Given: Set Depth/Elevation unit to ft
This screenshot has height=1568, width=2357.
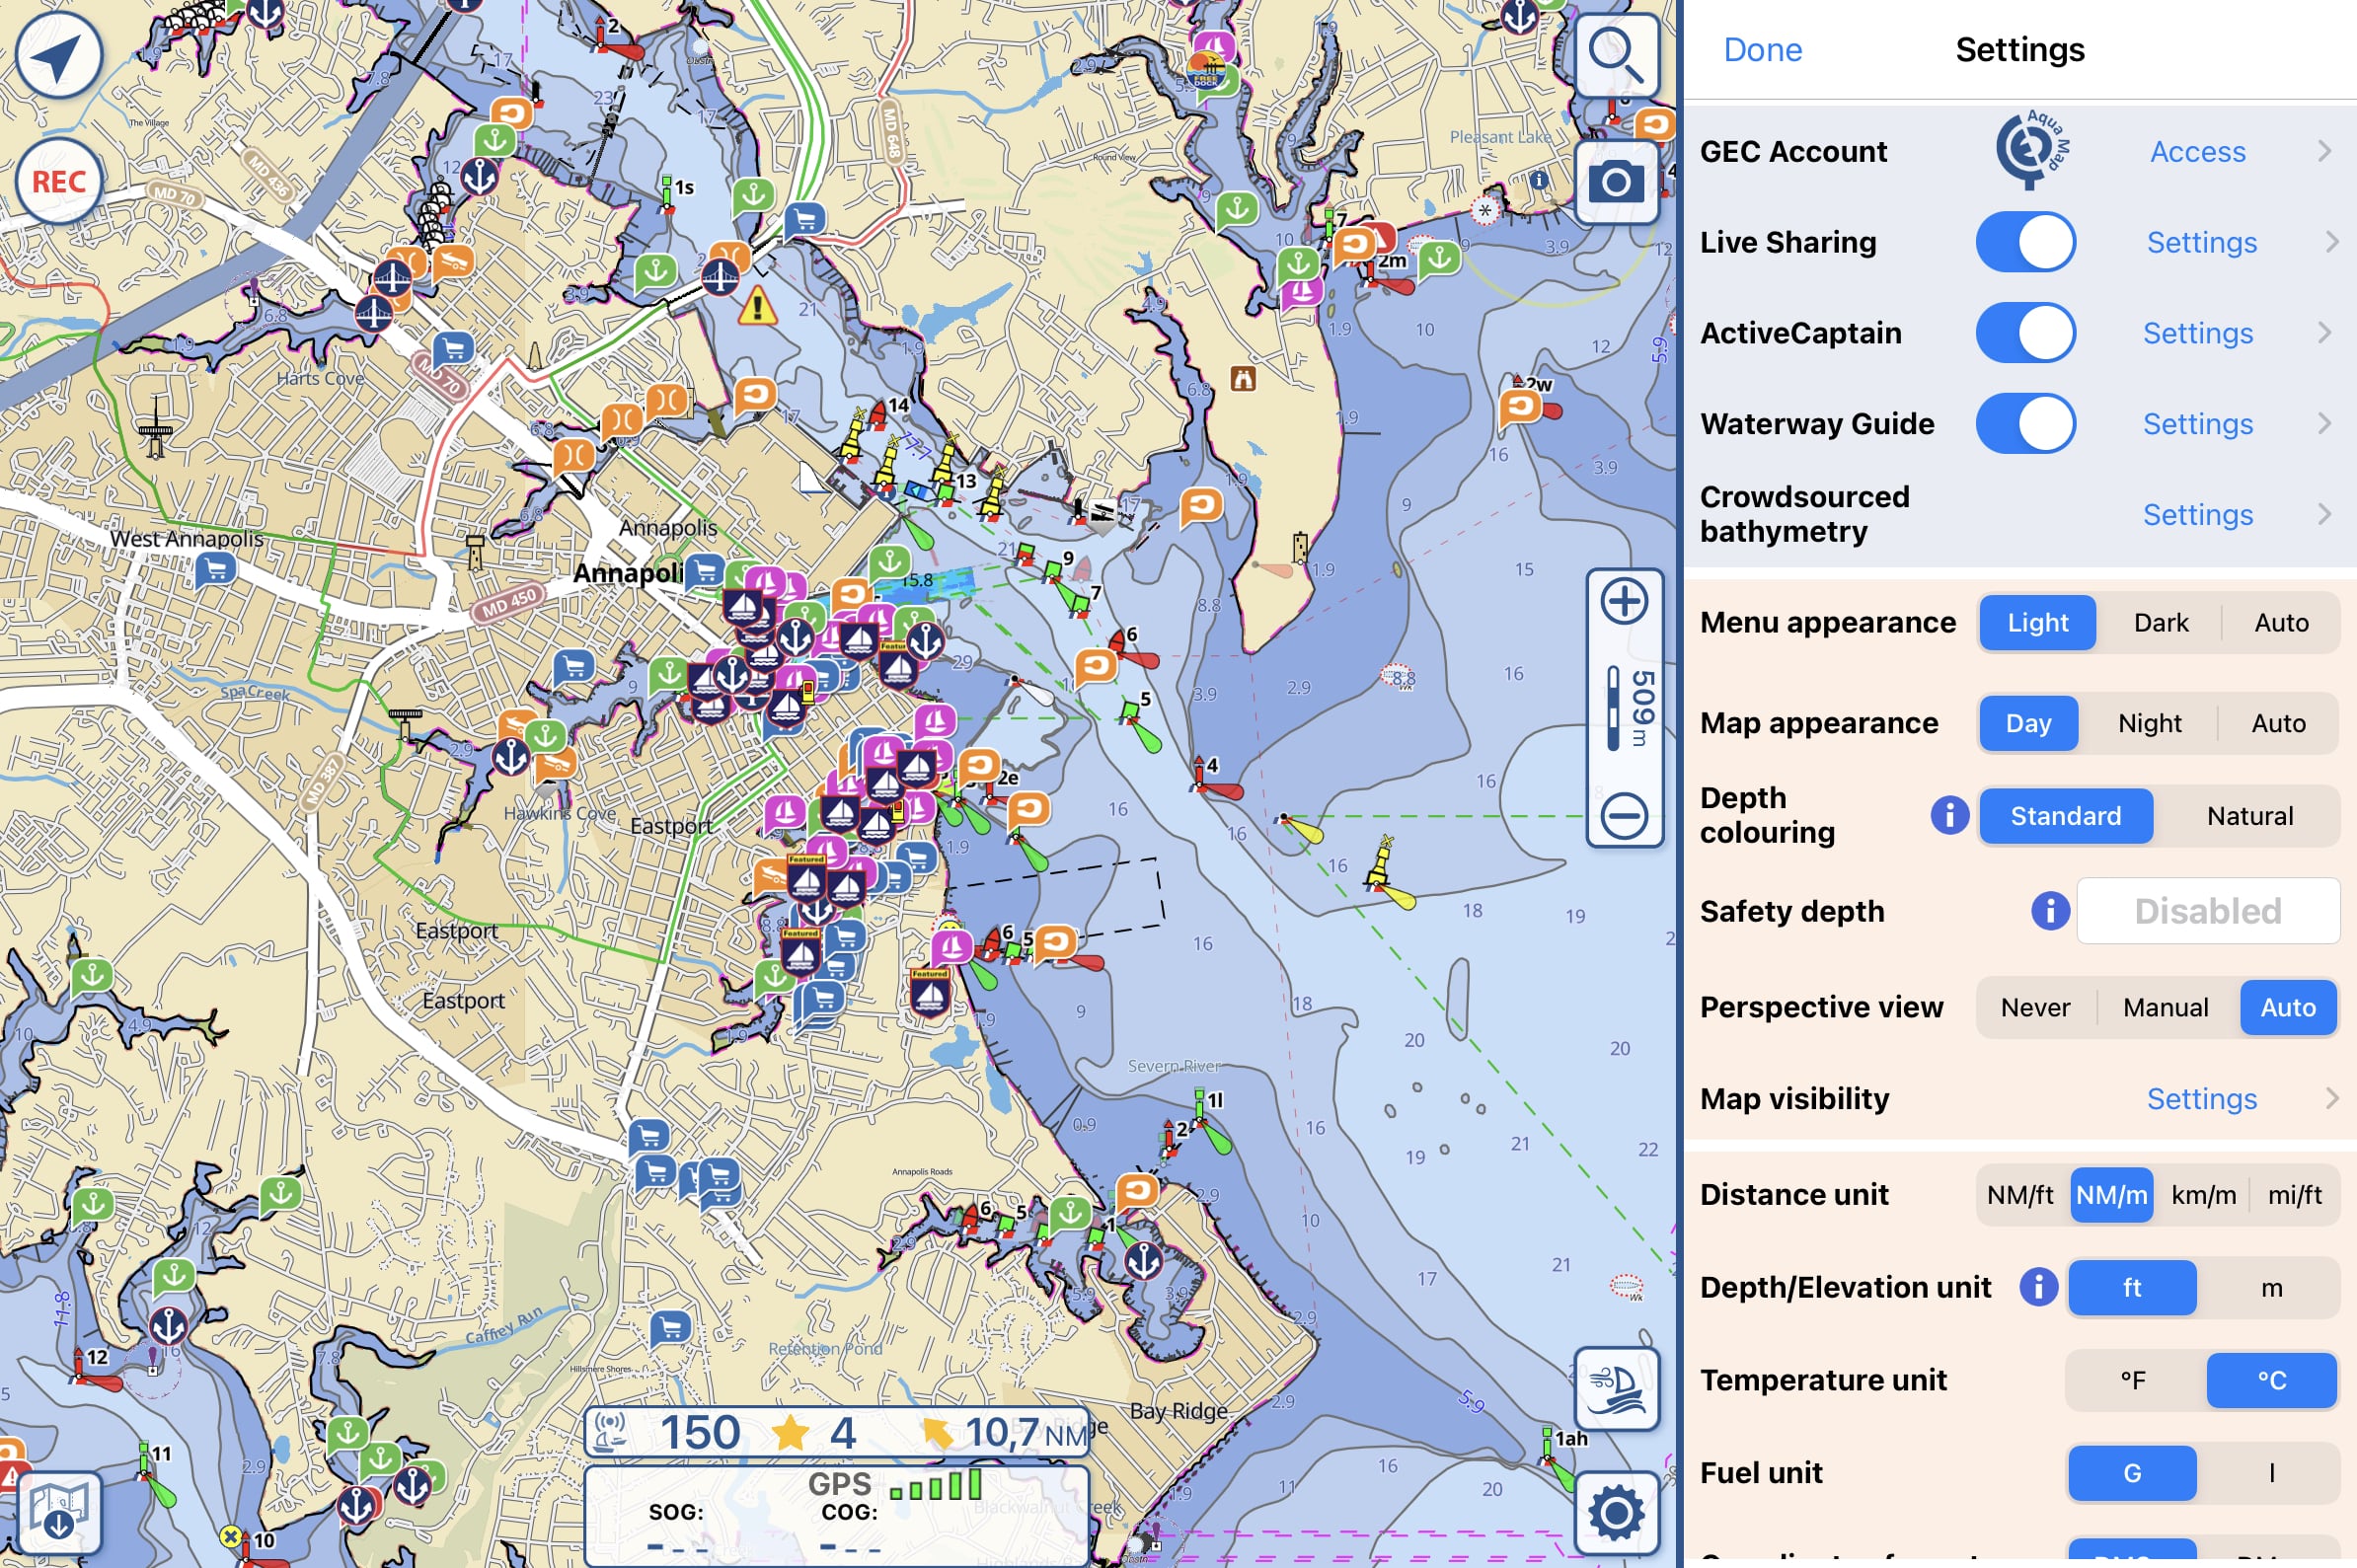Looking at the screenshot, I should (x=2132, y=1287).
